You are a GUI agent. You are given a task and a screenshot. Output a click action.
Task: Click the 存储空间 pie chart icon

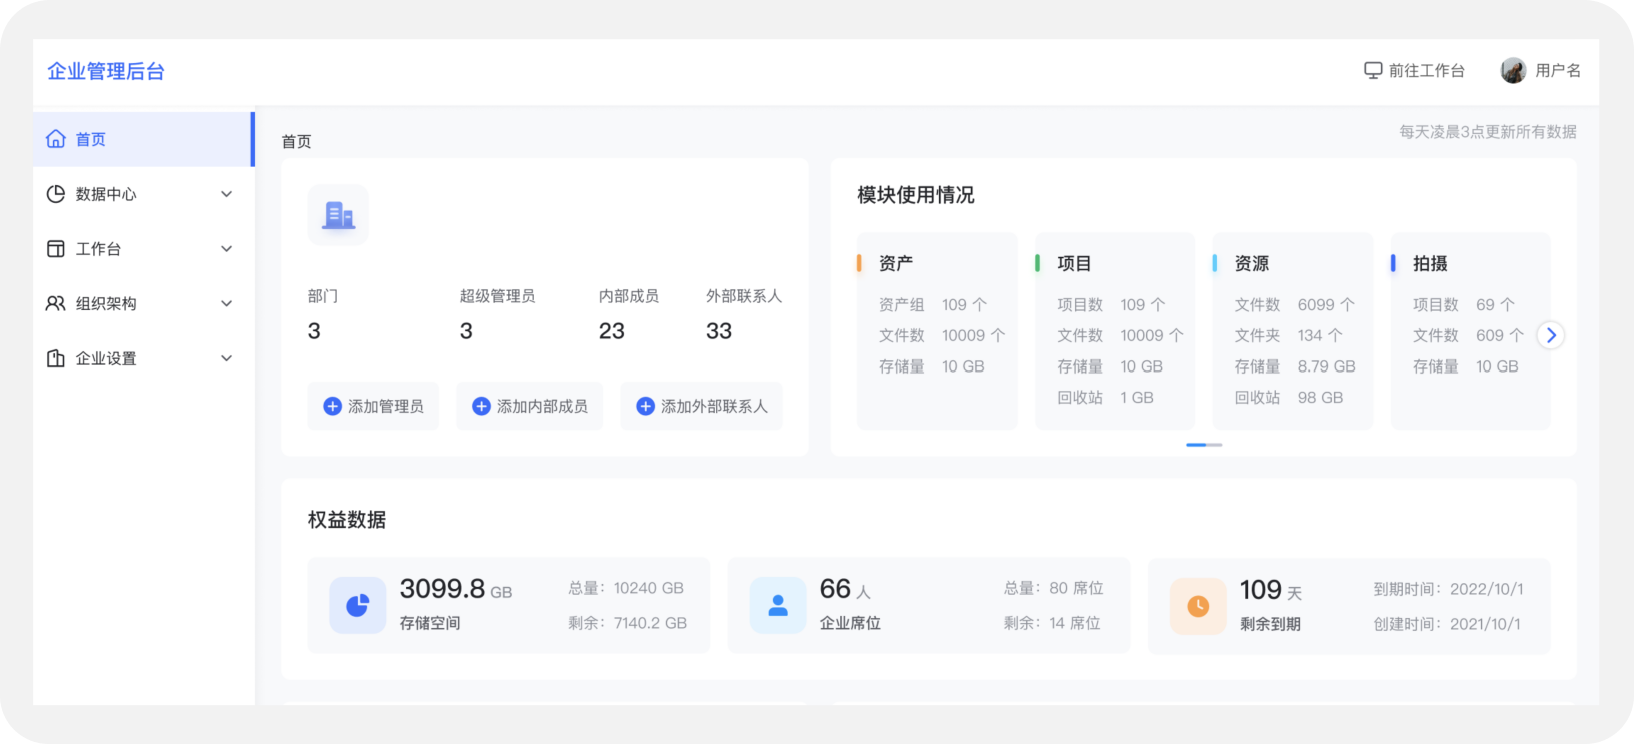(x=357, y=605)
